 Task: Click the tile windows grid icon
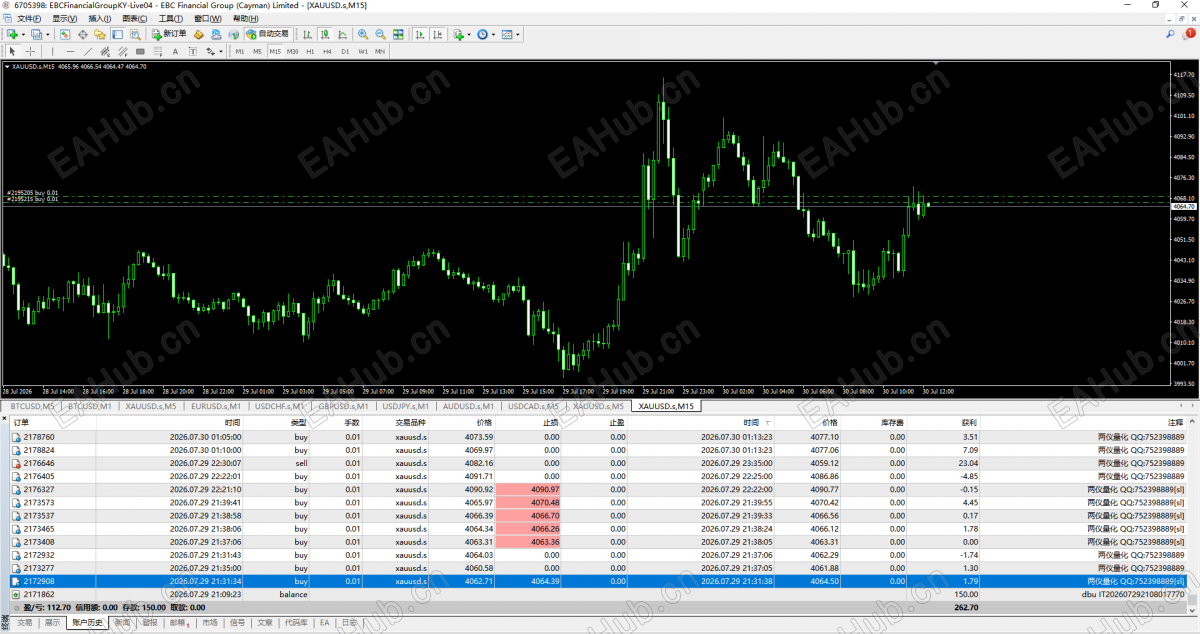(398, 34)
